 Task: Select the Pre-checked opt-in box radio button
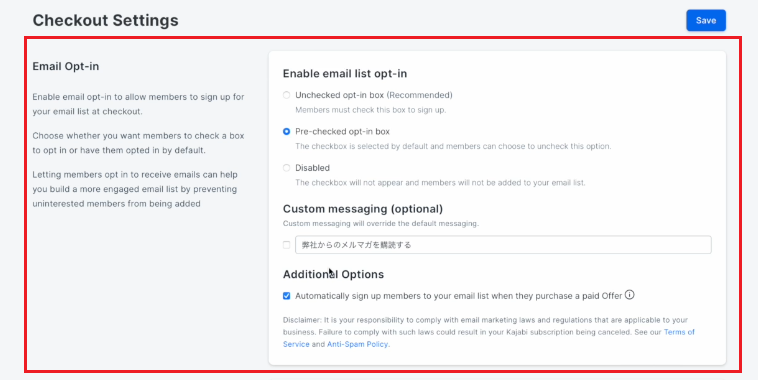(287, 132)
